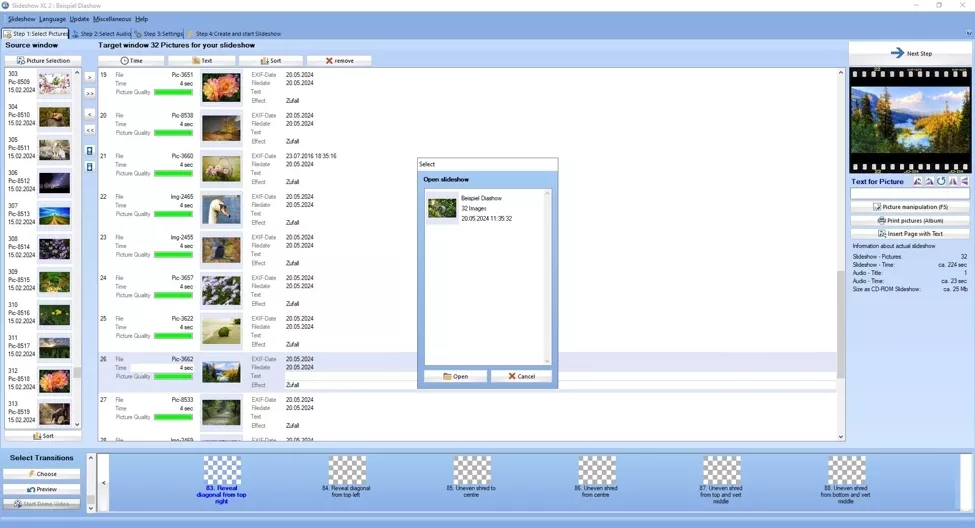Open the Miscellaneous menu
Image resolution: width=975 pixels, height=528 pixels.
112,19
